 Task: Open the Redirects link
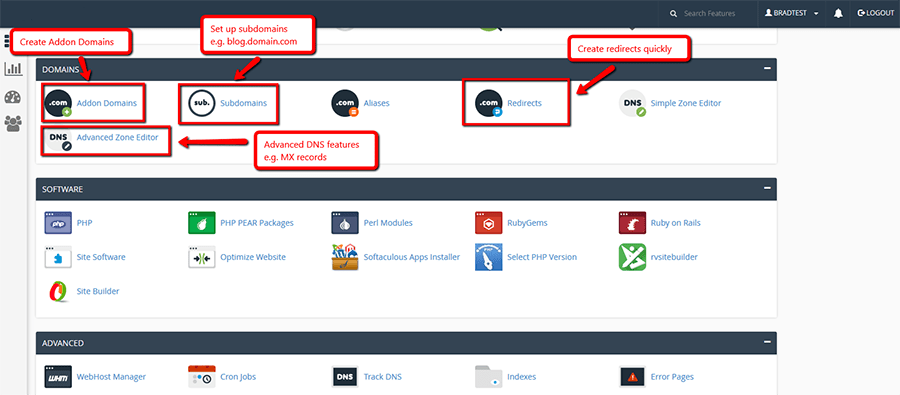pyautogui.click(x=524, y=103)
